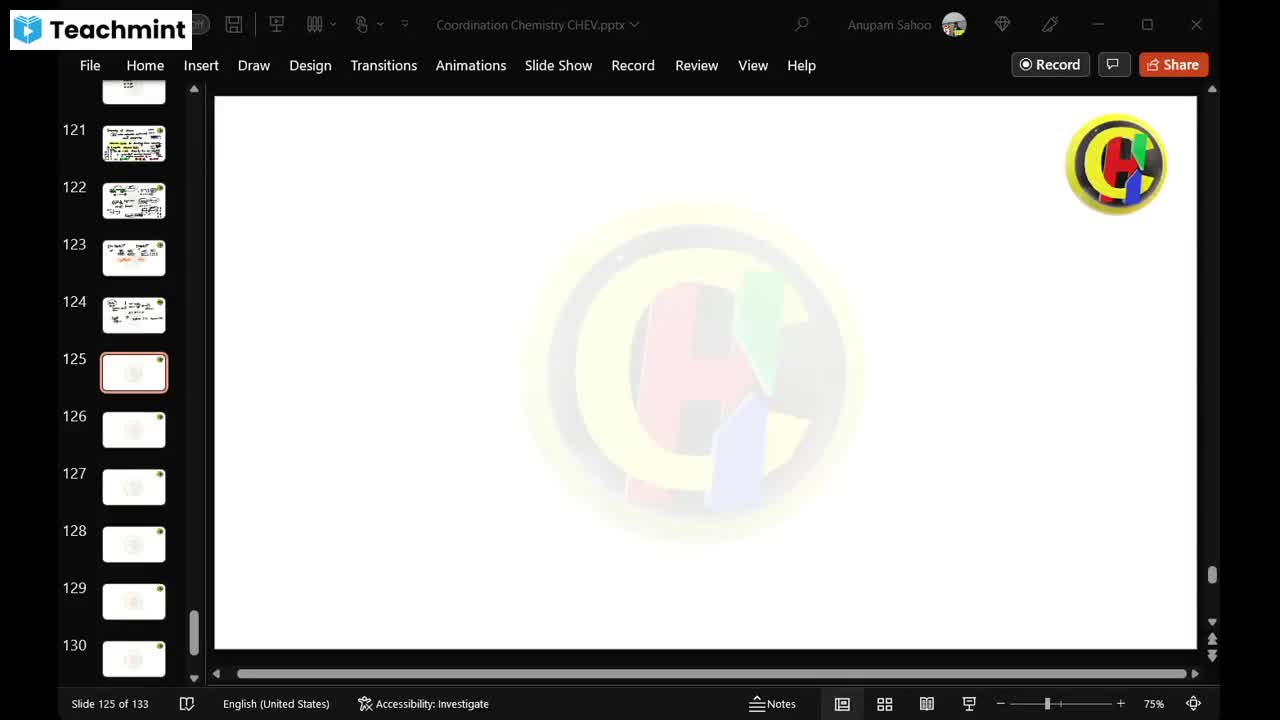The height and width of the screenshot is (720, 1280).
Task: Open the Transitions tab
Action: [383, 65]
